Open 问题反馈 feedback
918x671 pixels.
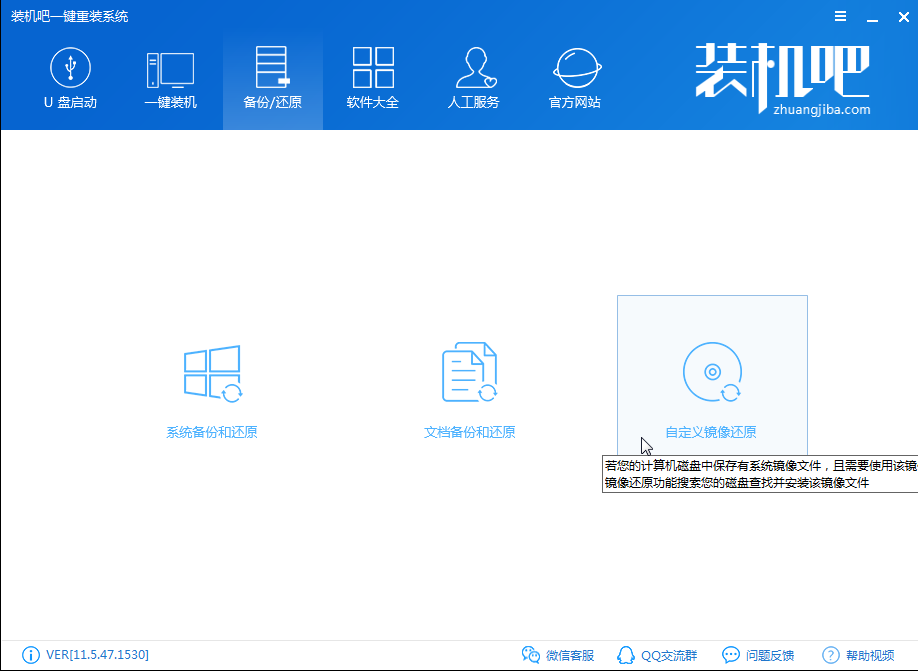[758, 655]
